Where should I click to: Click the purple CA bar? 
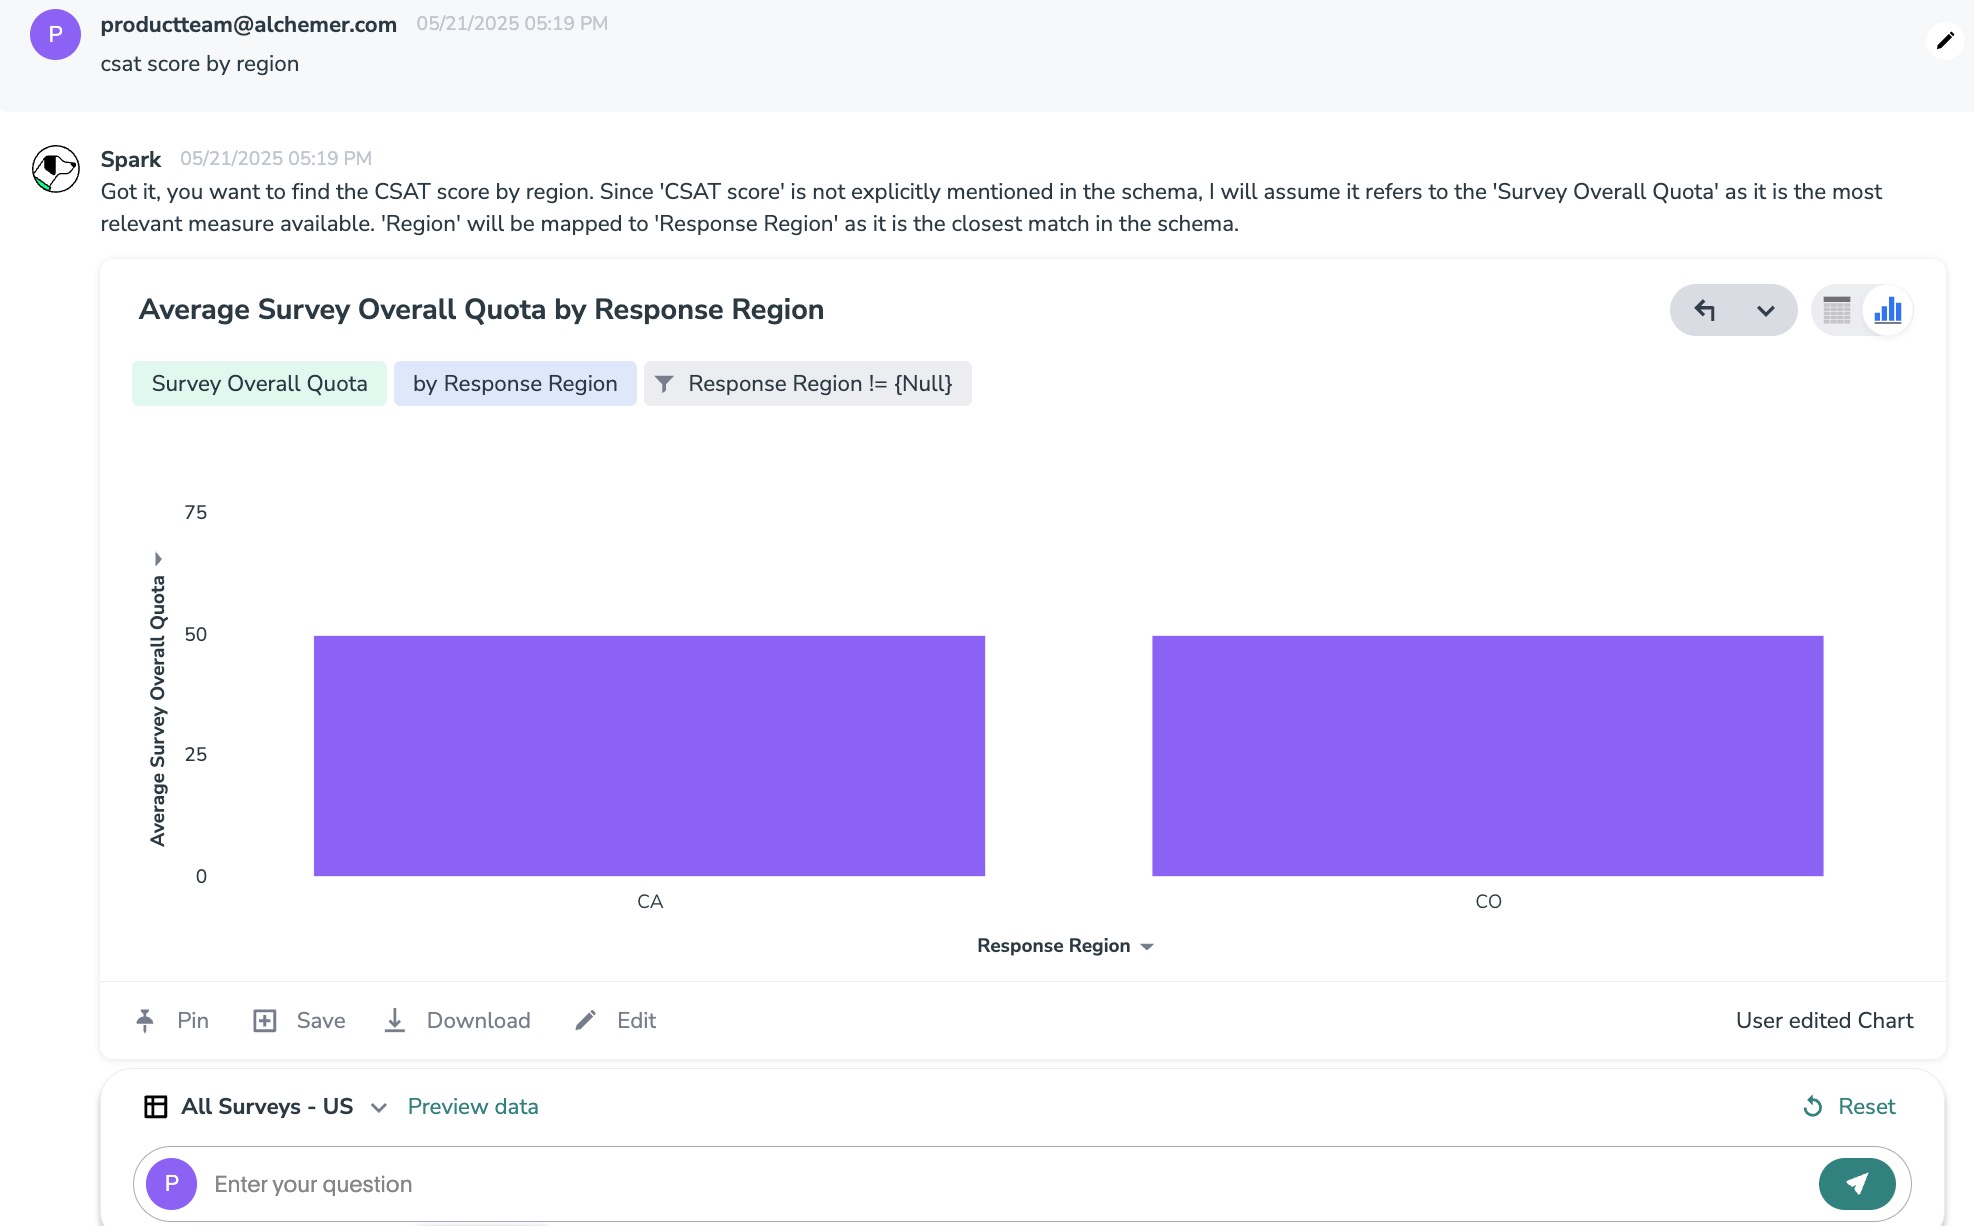(649, 755)
